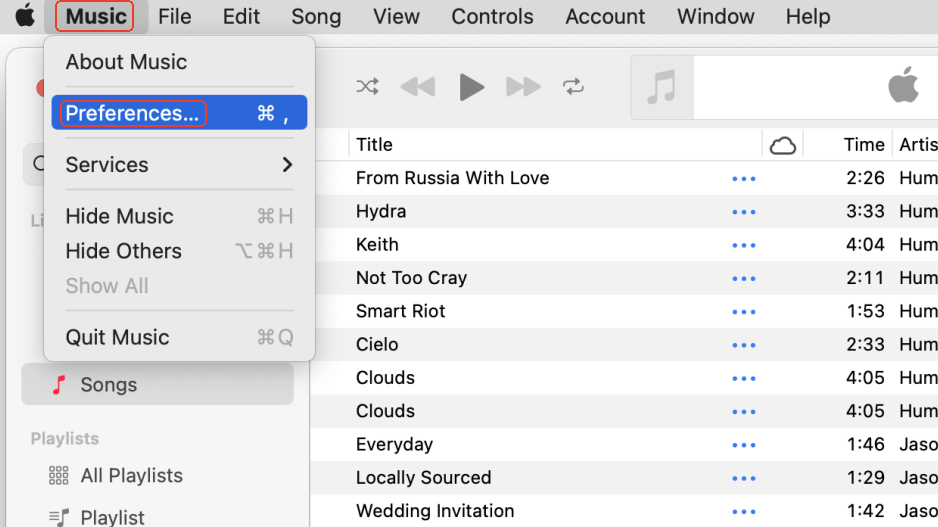Click the shuffle icon in playback controls

coord(367,87)
